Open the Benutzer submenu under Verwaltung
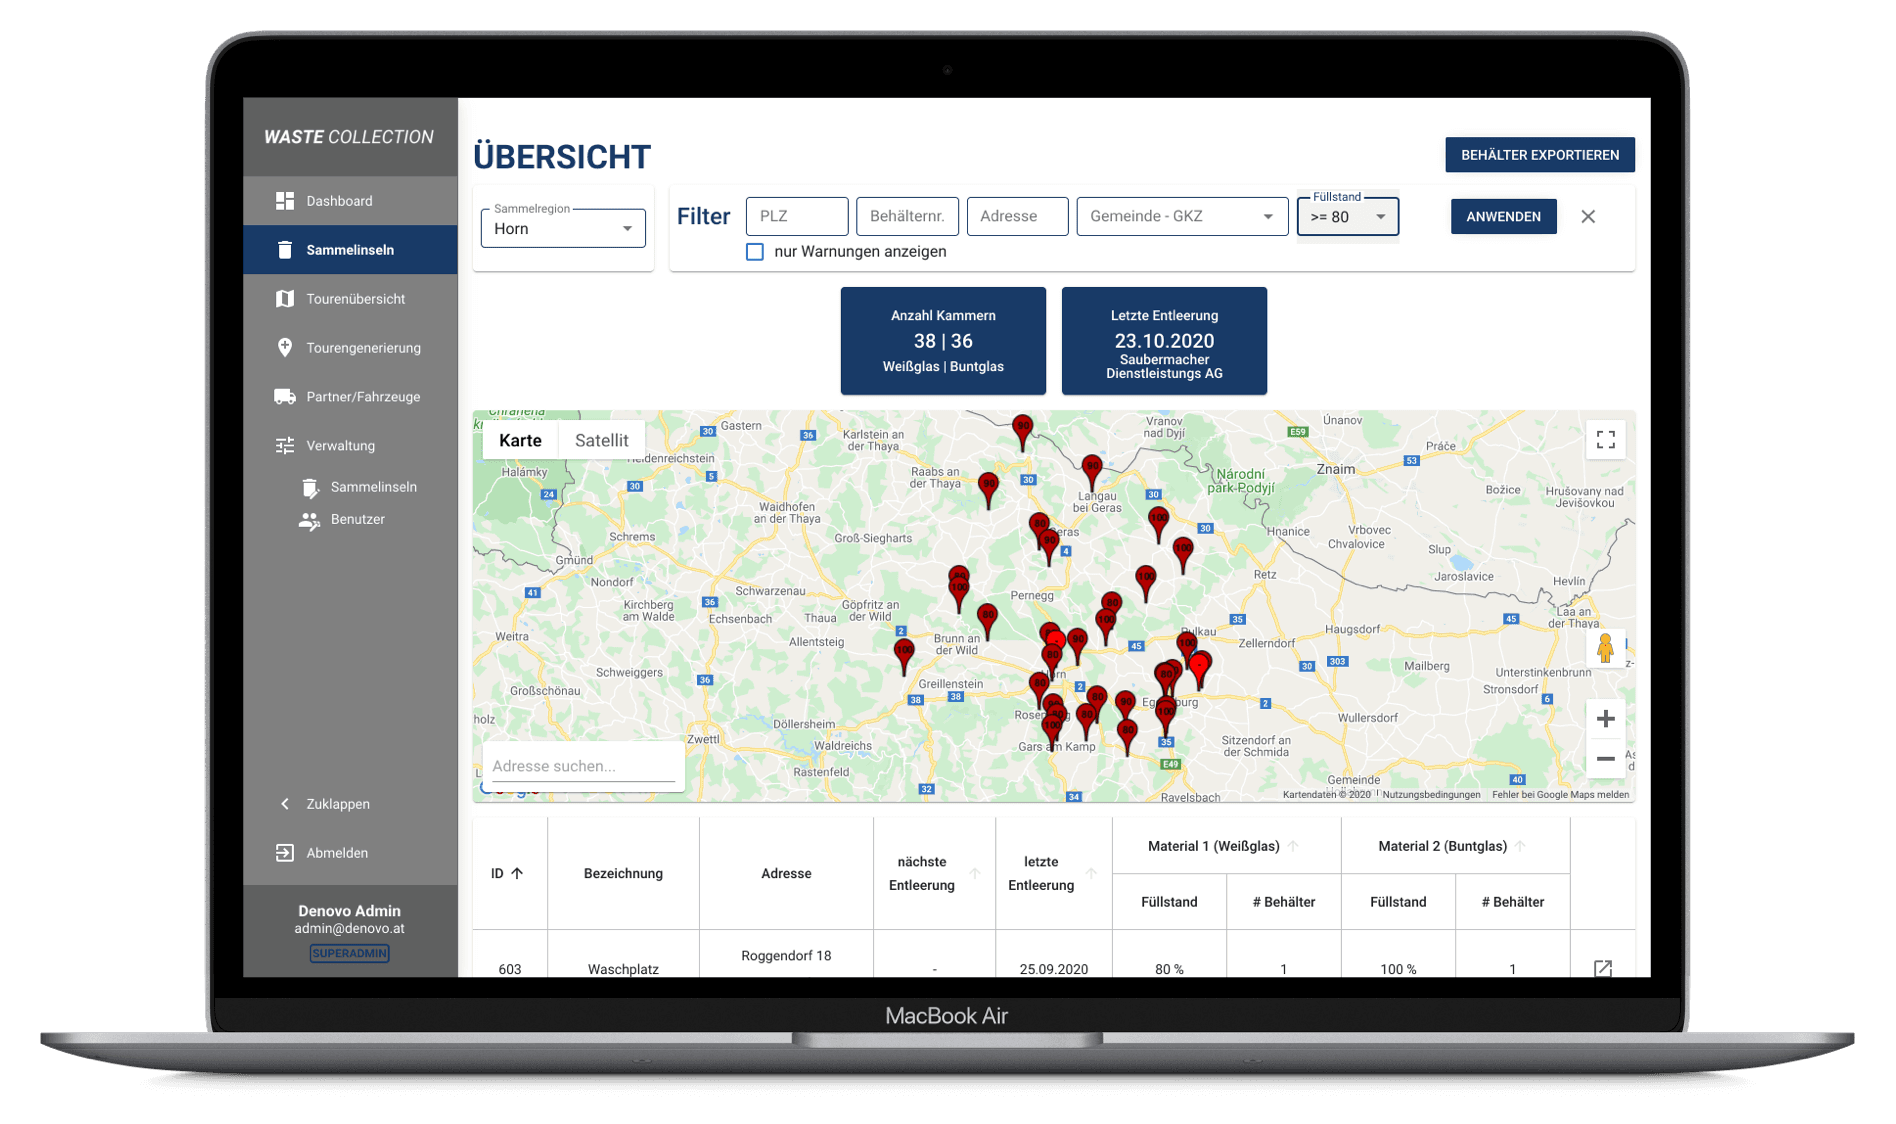This screenshot has height=1124, width=1896. coord(357,520)
